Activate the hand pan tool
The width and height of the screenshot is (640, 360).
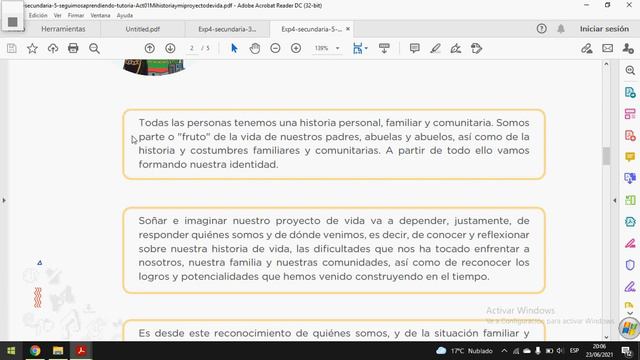coord(255,49)
